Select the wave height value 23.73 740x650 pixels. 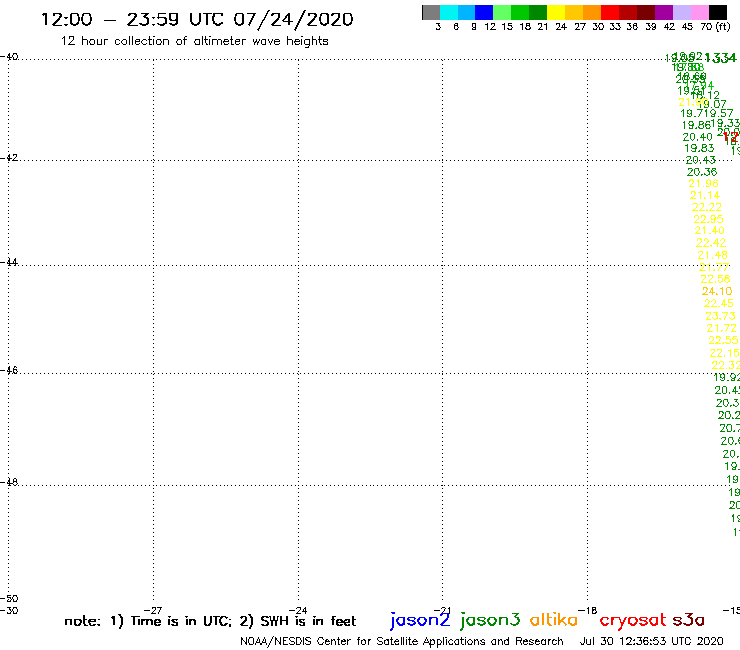[720, 316]
